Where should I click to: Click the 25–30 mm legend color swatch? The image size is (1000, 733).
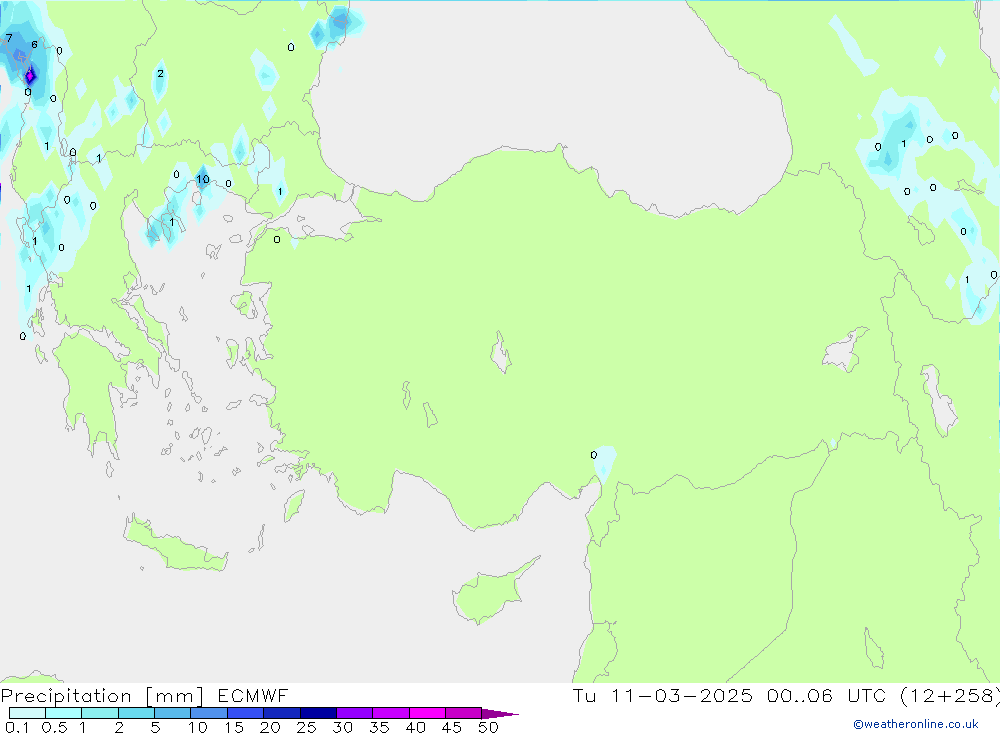point(318,713)
